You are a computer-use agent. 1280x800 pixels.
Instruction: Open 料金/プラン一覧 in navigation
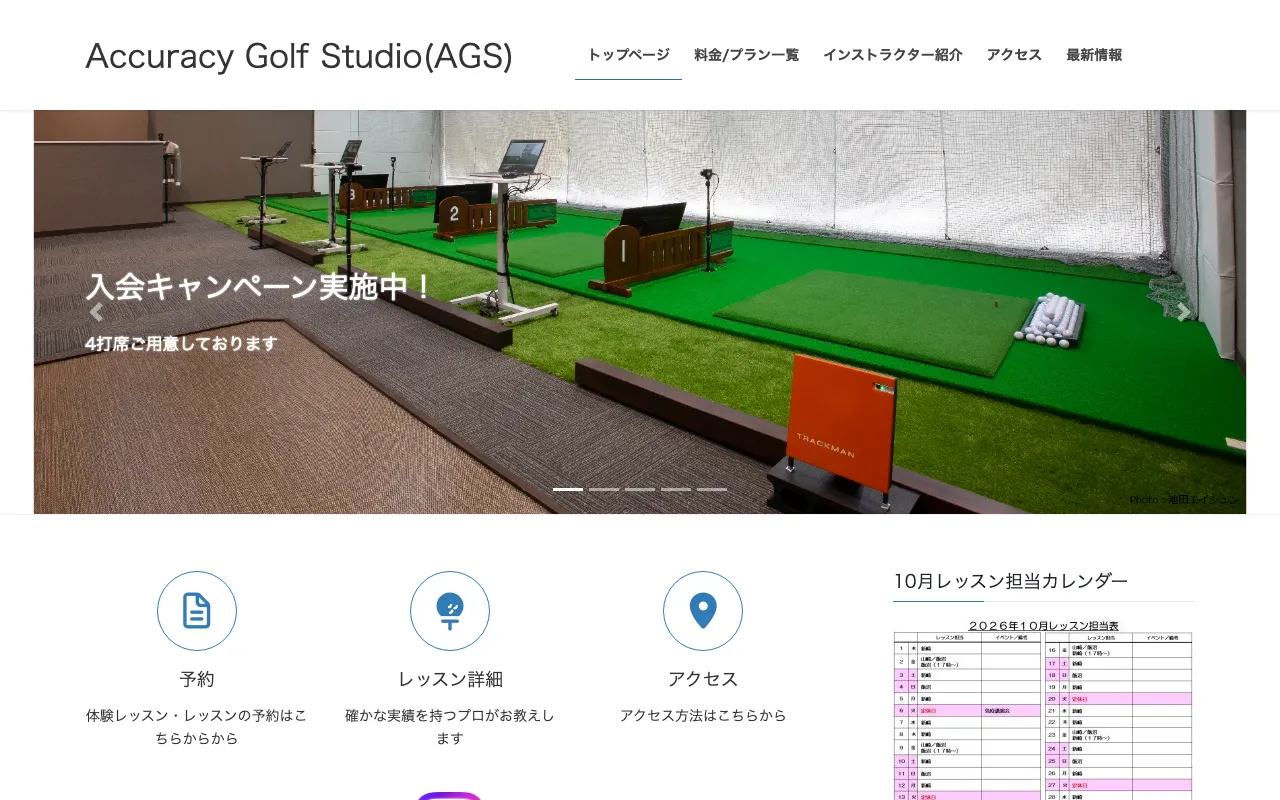pos(746,55)
